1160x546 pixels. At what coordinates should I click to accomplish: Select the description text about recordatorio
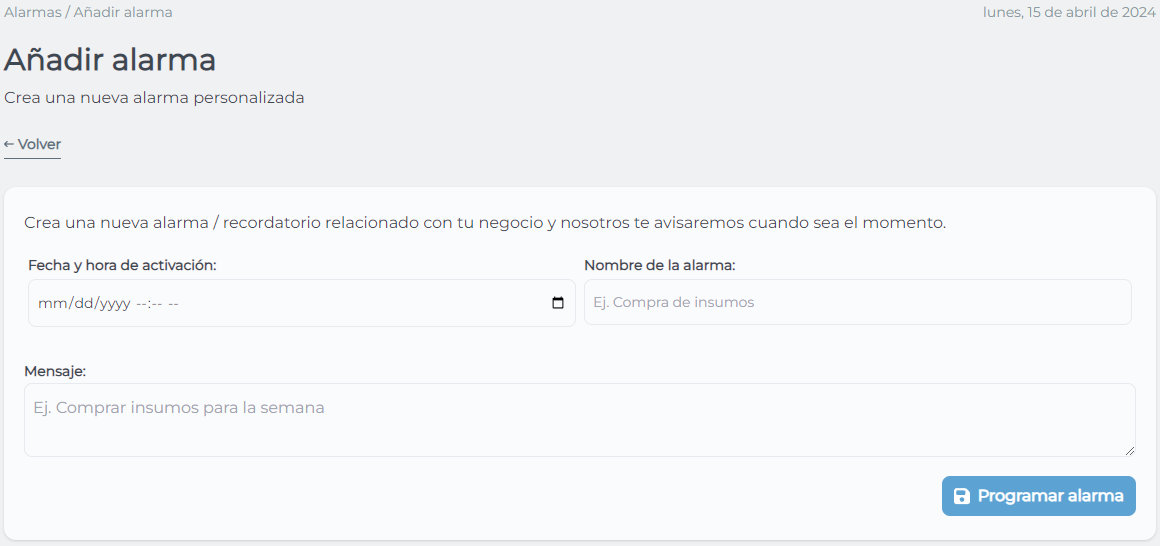[x=485, y=223]
